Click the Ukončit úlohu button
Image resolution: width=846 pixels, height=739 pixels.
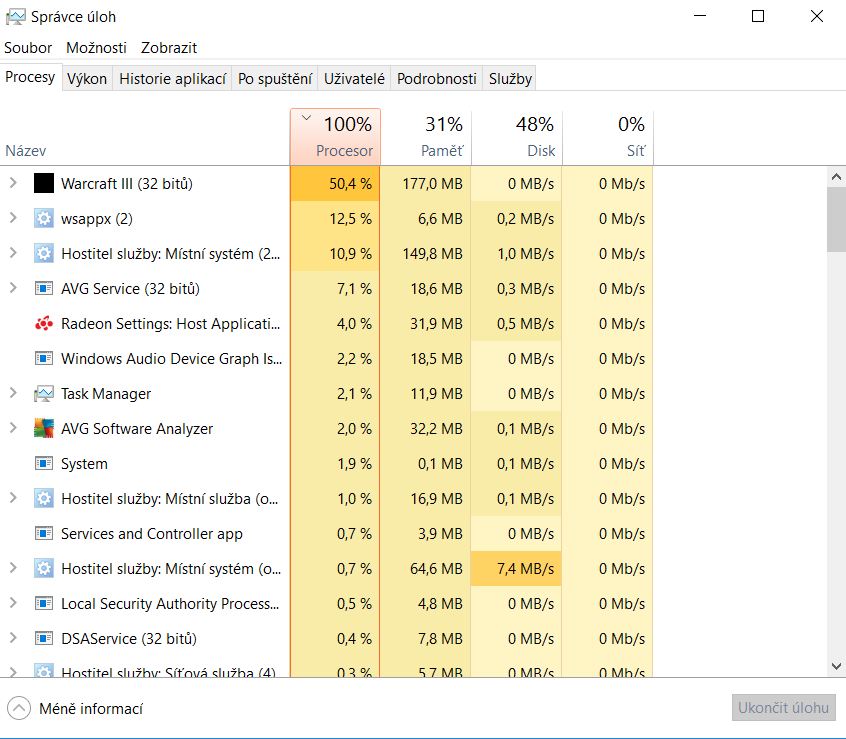click(783, 708)
